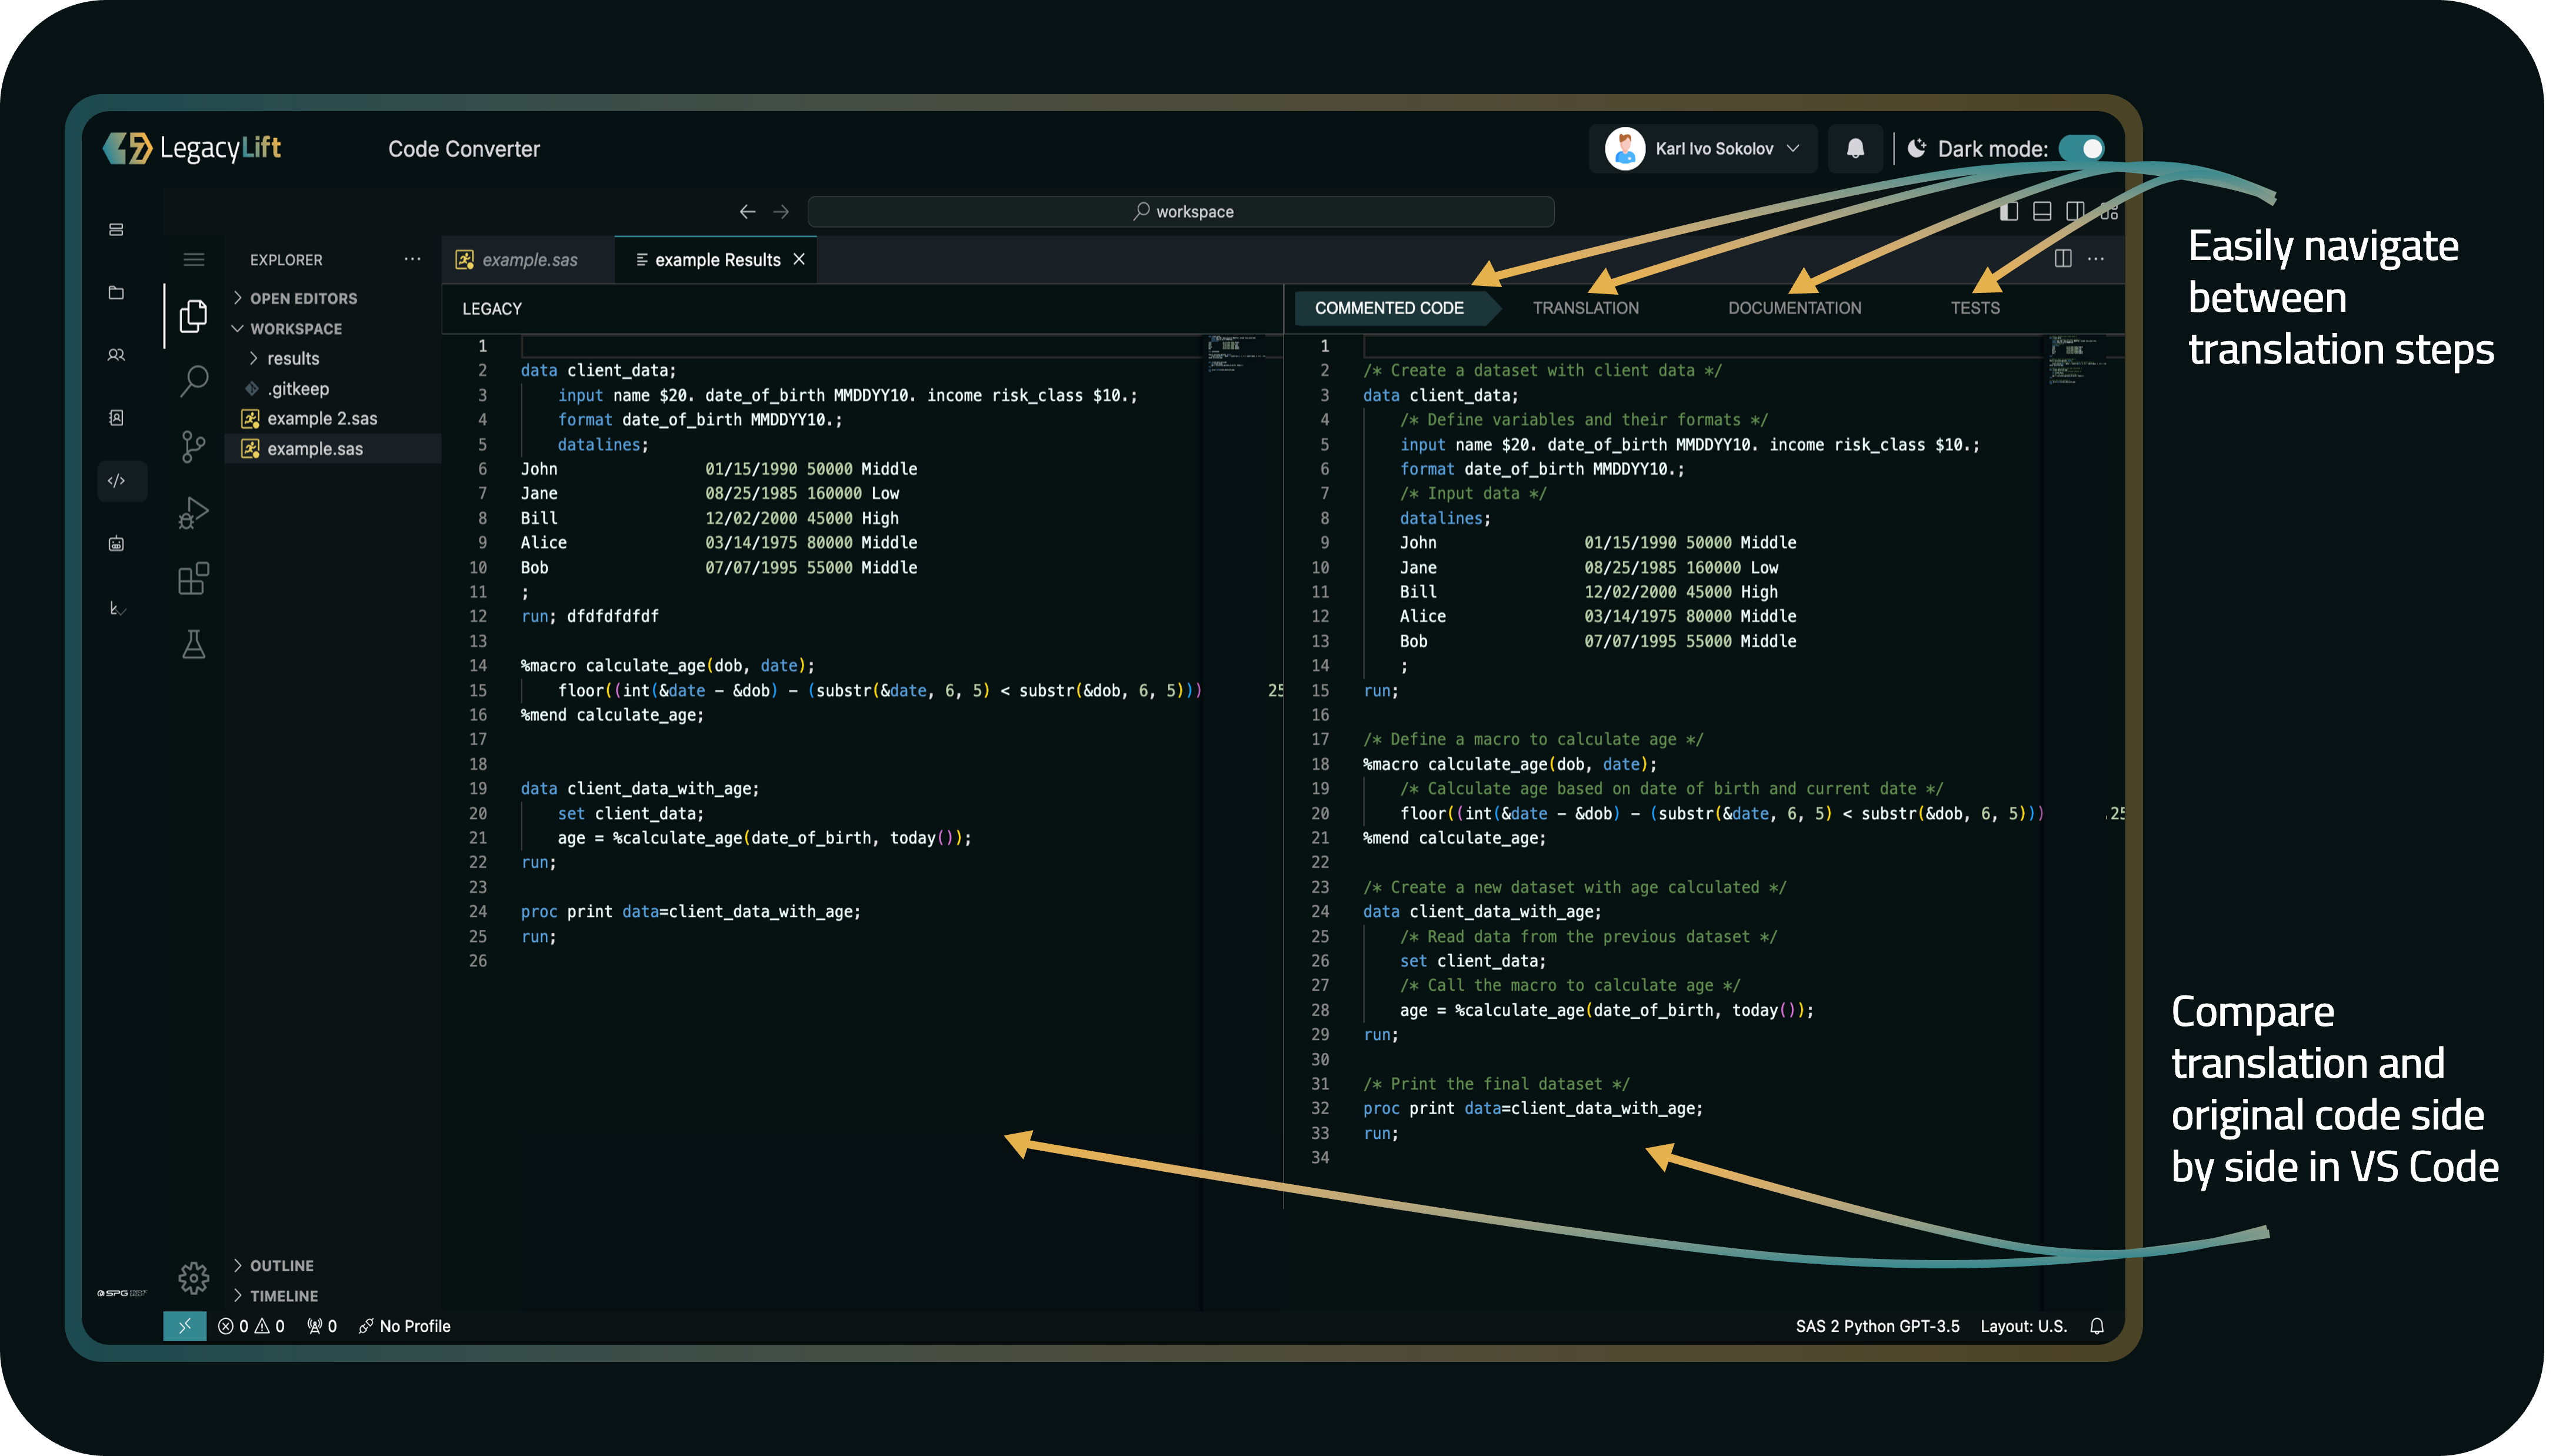Select the TRANSLATION step tab

(x=1585, y=308)
